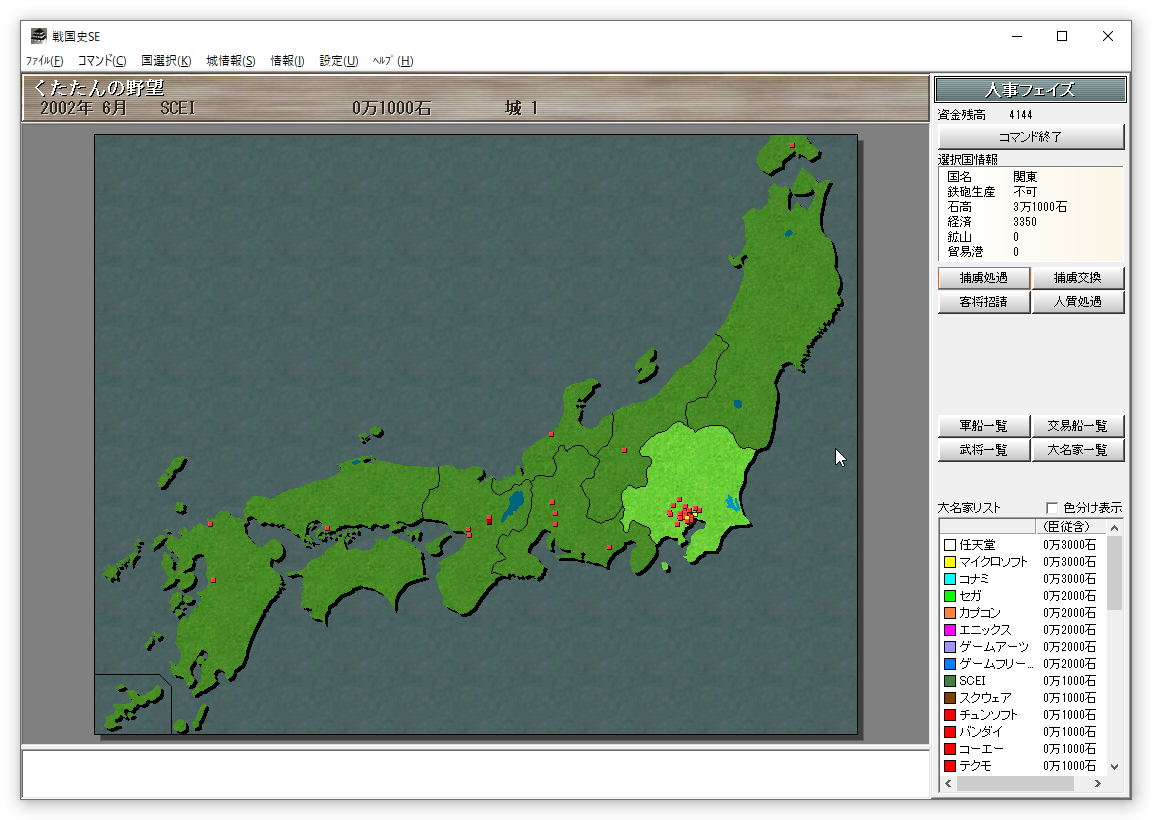The height and width of the screenshot is (820, 1152).
Task: Select the brown スクウェア clan entry
Action: point(984,698)
